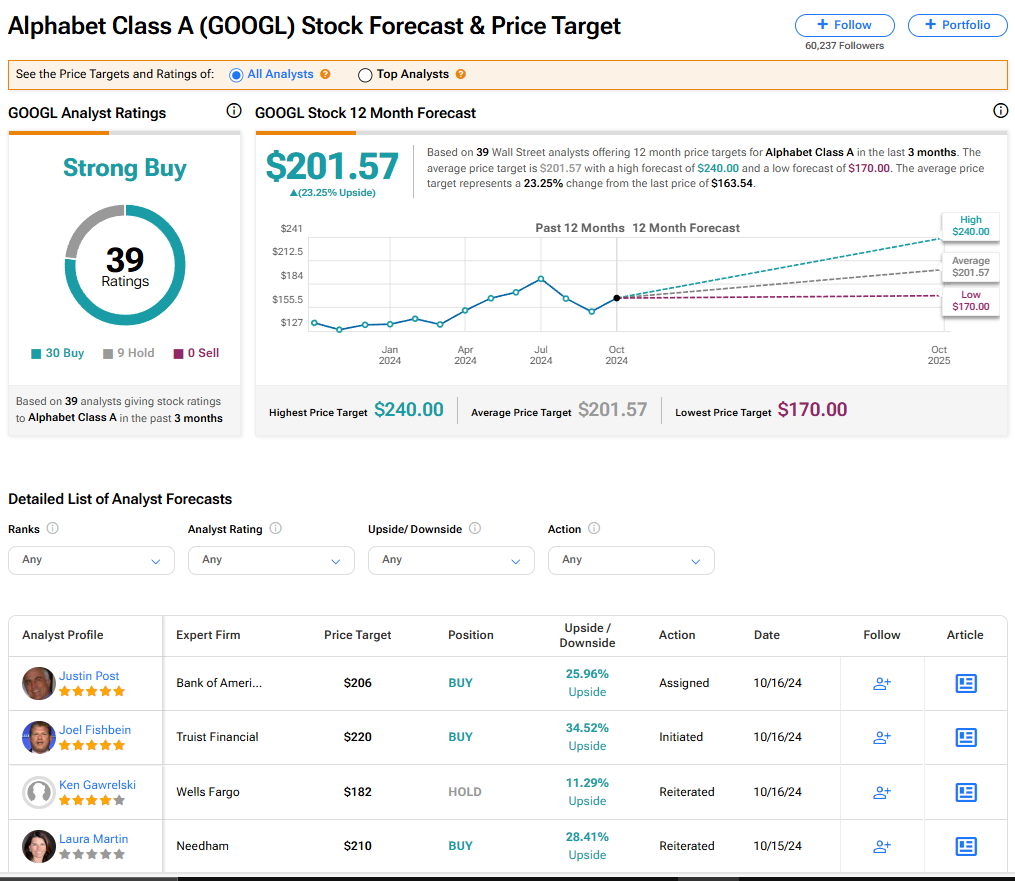Viewport: 1015px width, 881px height.
Task: Open Justin Post analyst profile link
Action: pos(89,676)
